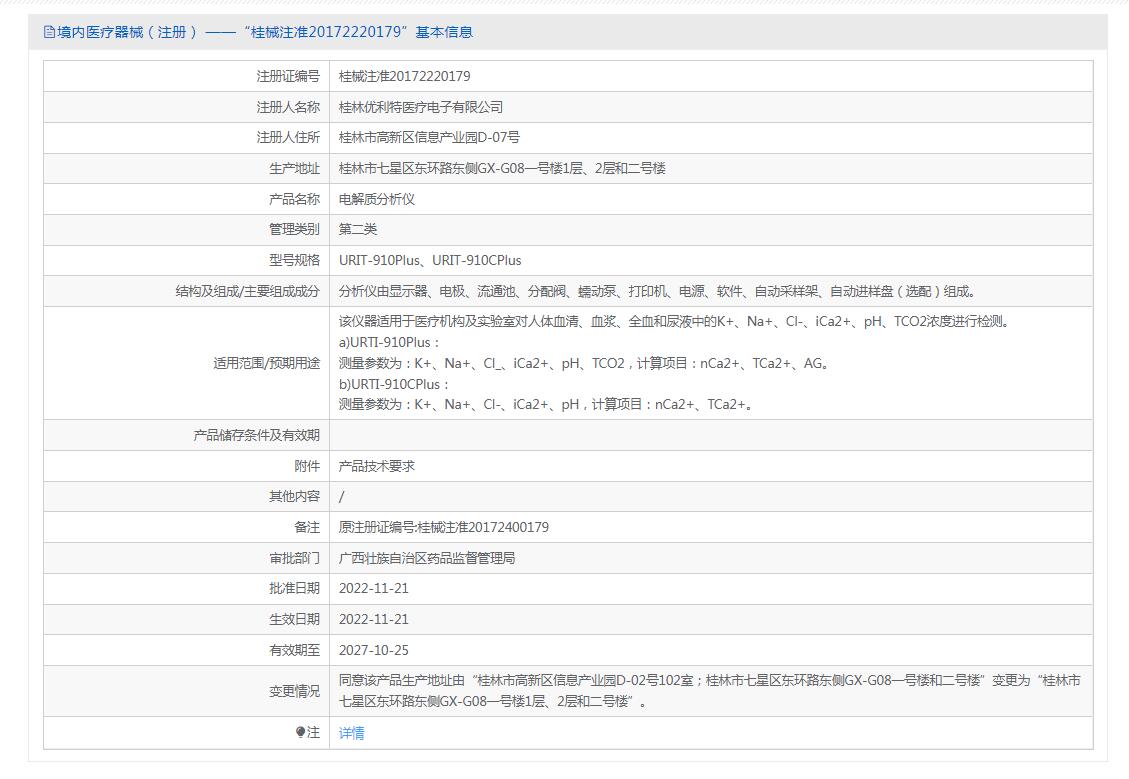The width and height of the screenshot is (1129, 779).
Task: Click product name 电解质分析仪
Action: tap(376, 199)
